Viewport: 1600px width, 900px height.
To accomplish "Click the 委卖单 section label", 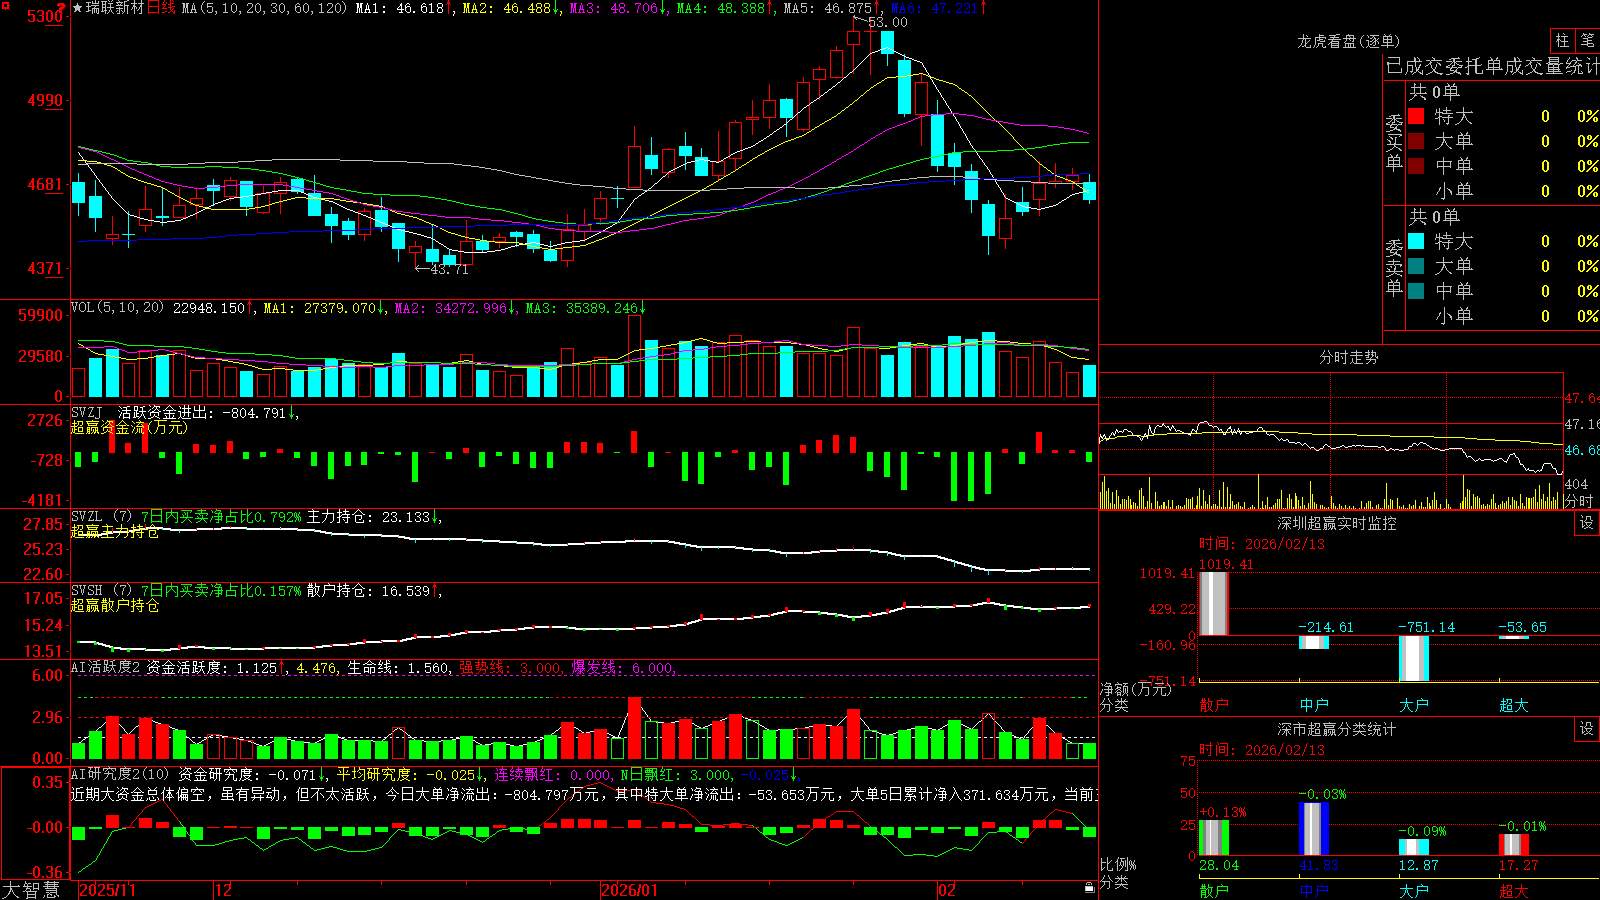I will pos(1394,266).
